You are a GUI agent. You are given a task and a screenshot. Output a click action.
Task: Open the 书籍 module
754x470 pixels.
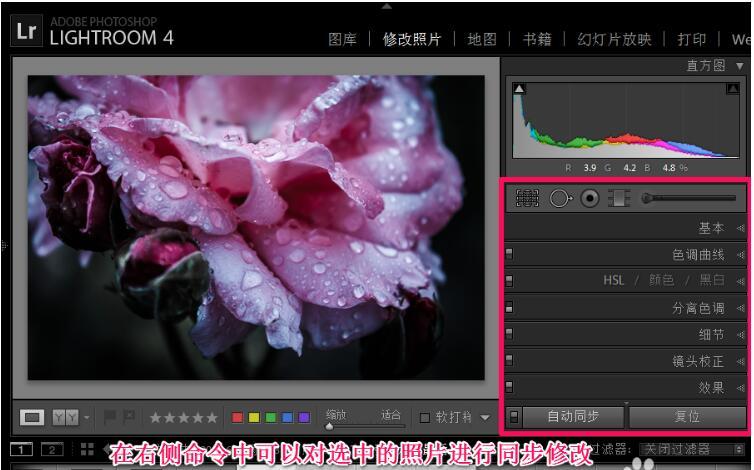point(537,39)
